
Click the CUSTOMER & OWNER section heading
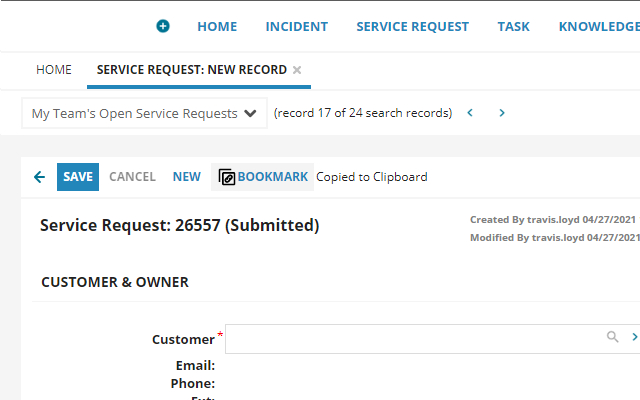(x=115, y=282)
